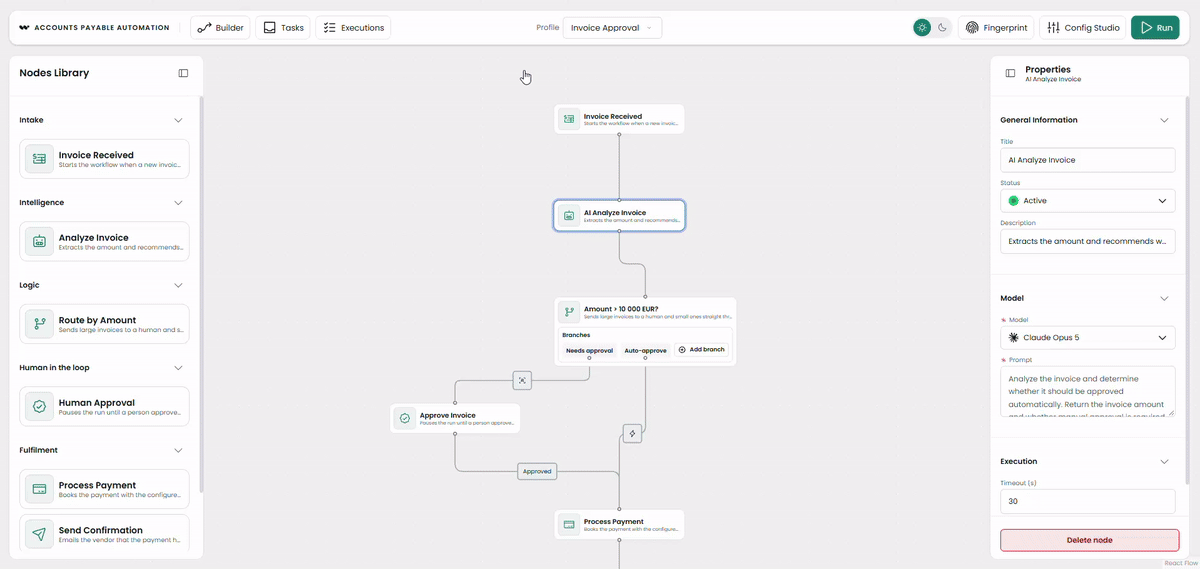The width and height of the screenshot is (1200, 569).
Task: Collapse the Execution section
Action: coord(1164,461)
